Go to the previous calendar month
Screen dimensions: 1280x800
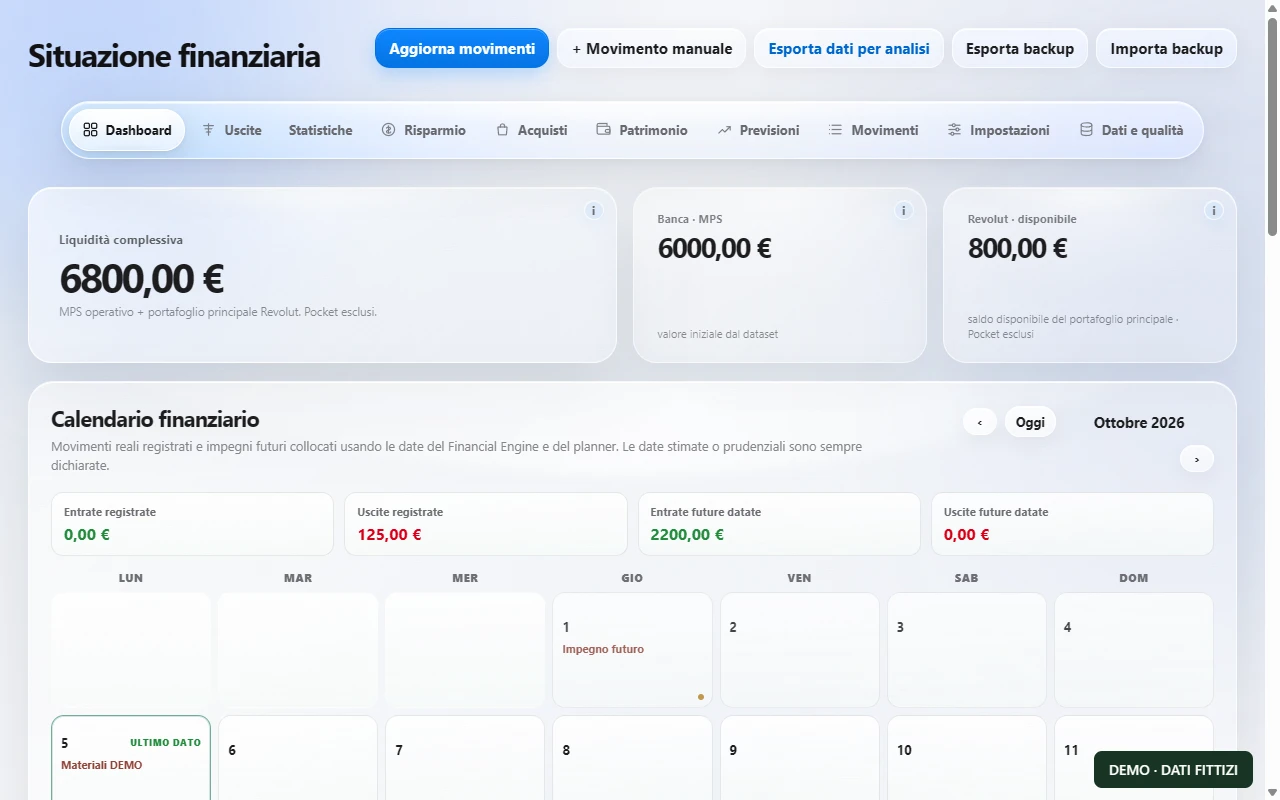coord(980,422)
